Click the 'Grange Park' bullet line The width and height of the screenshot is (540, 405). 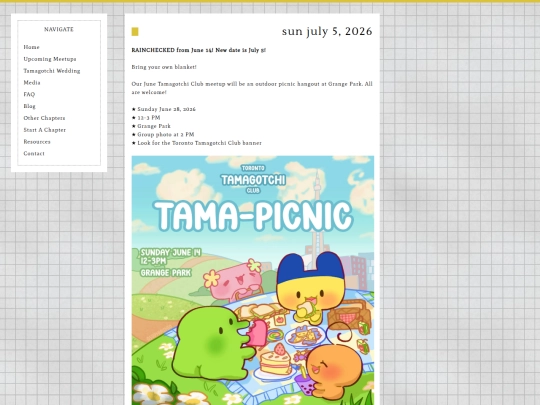(x=151, y=126)
